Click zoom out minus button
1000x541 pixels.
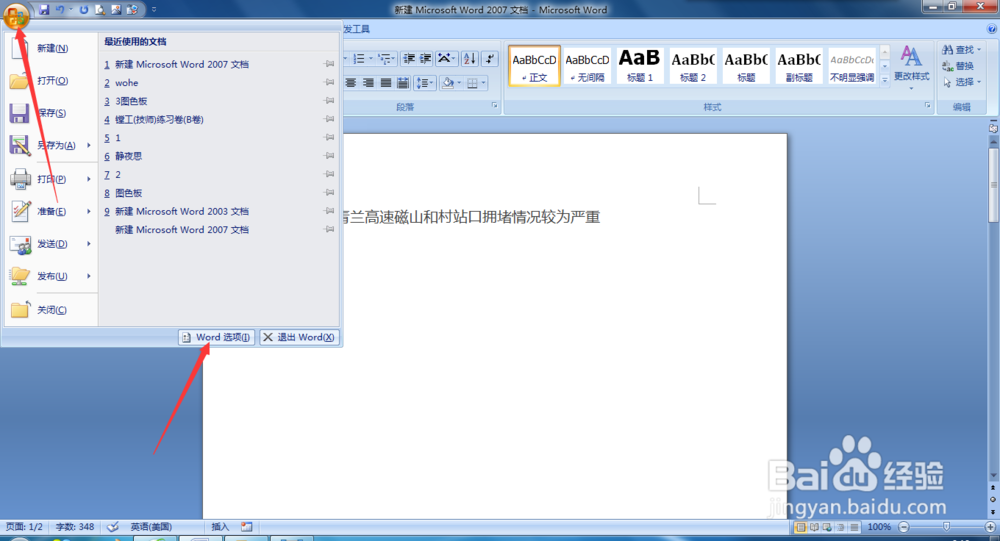click(903, 527)
